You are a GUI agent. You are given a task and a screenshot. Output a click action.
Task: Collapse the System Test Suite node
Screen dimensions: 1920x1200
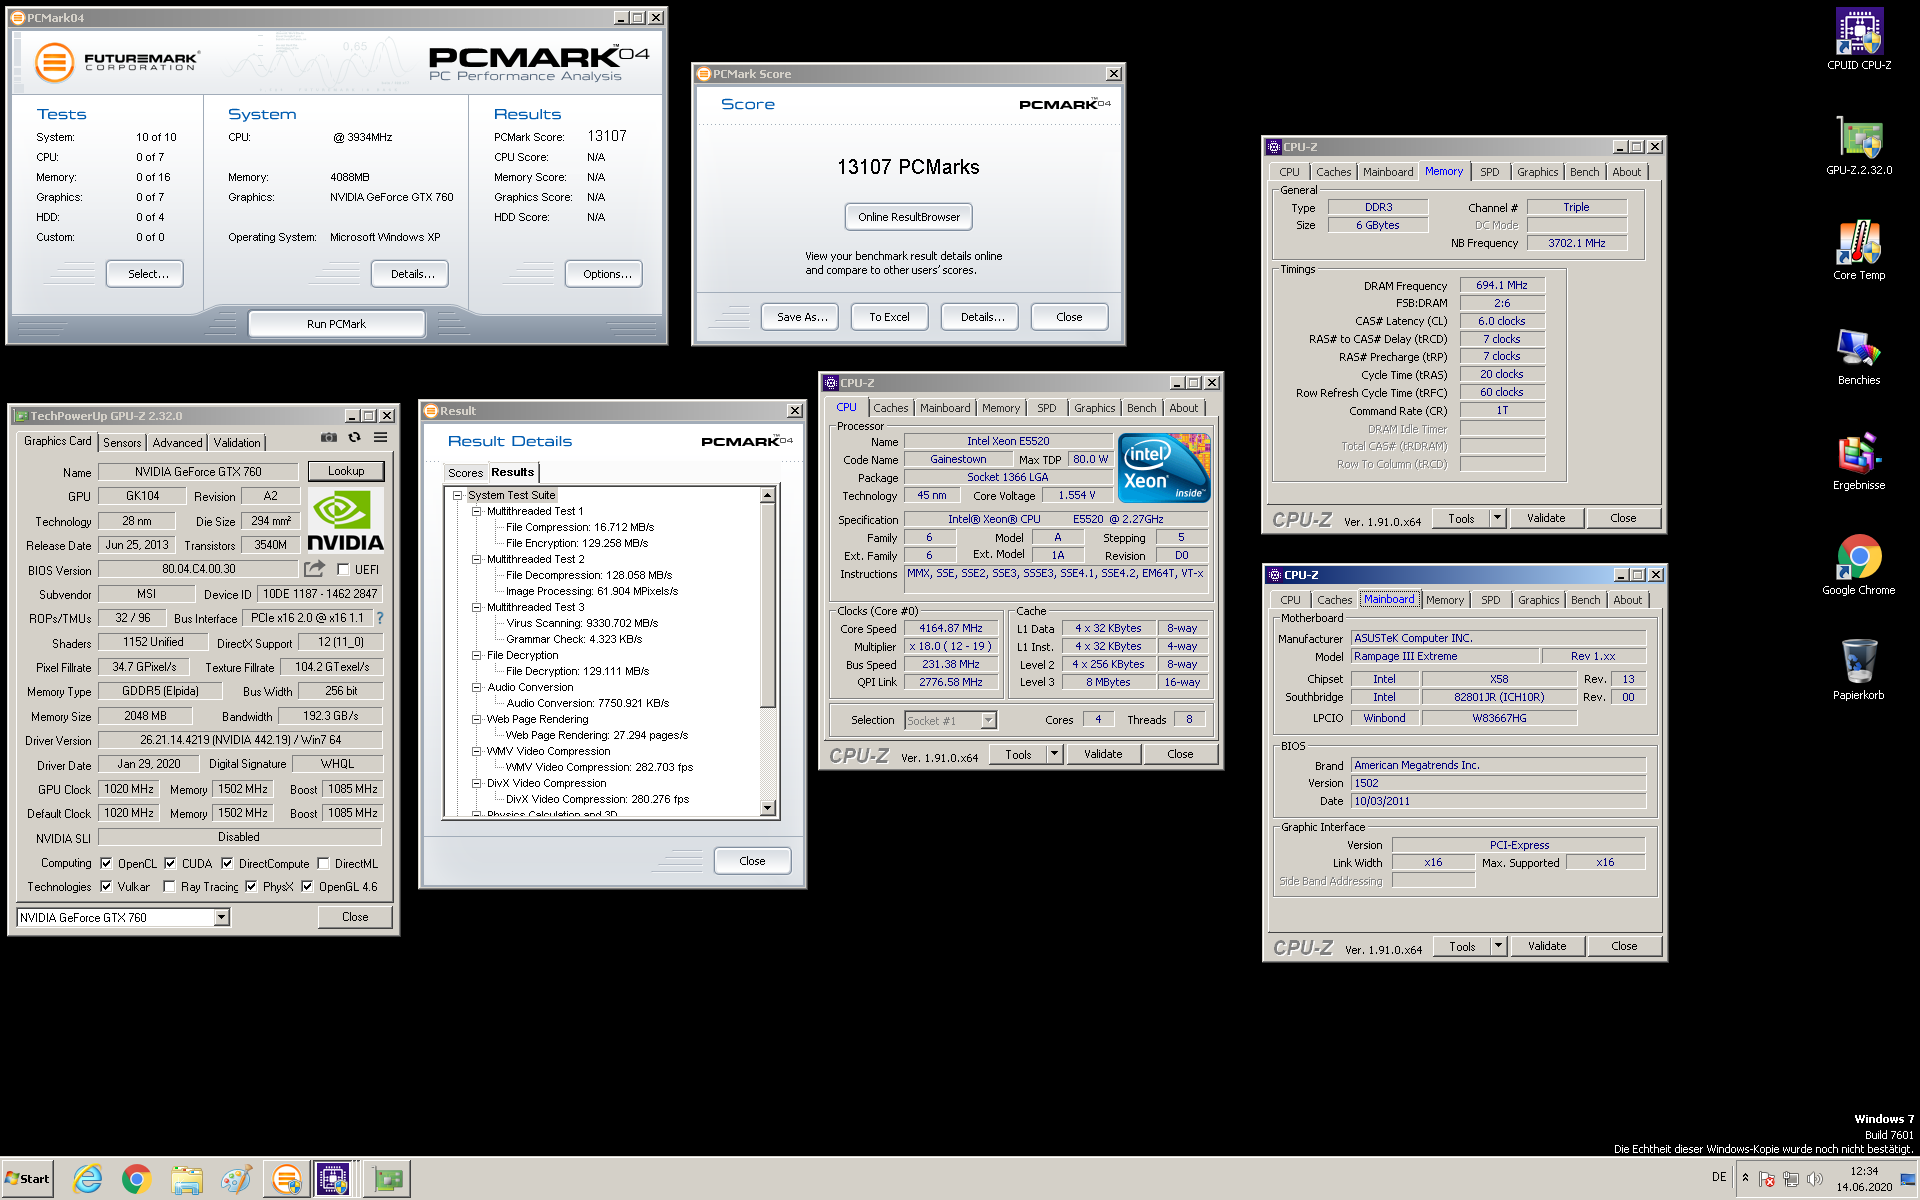point(457,496)
